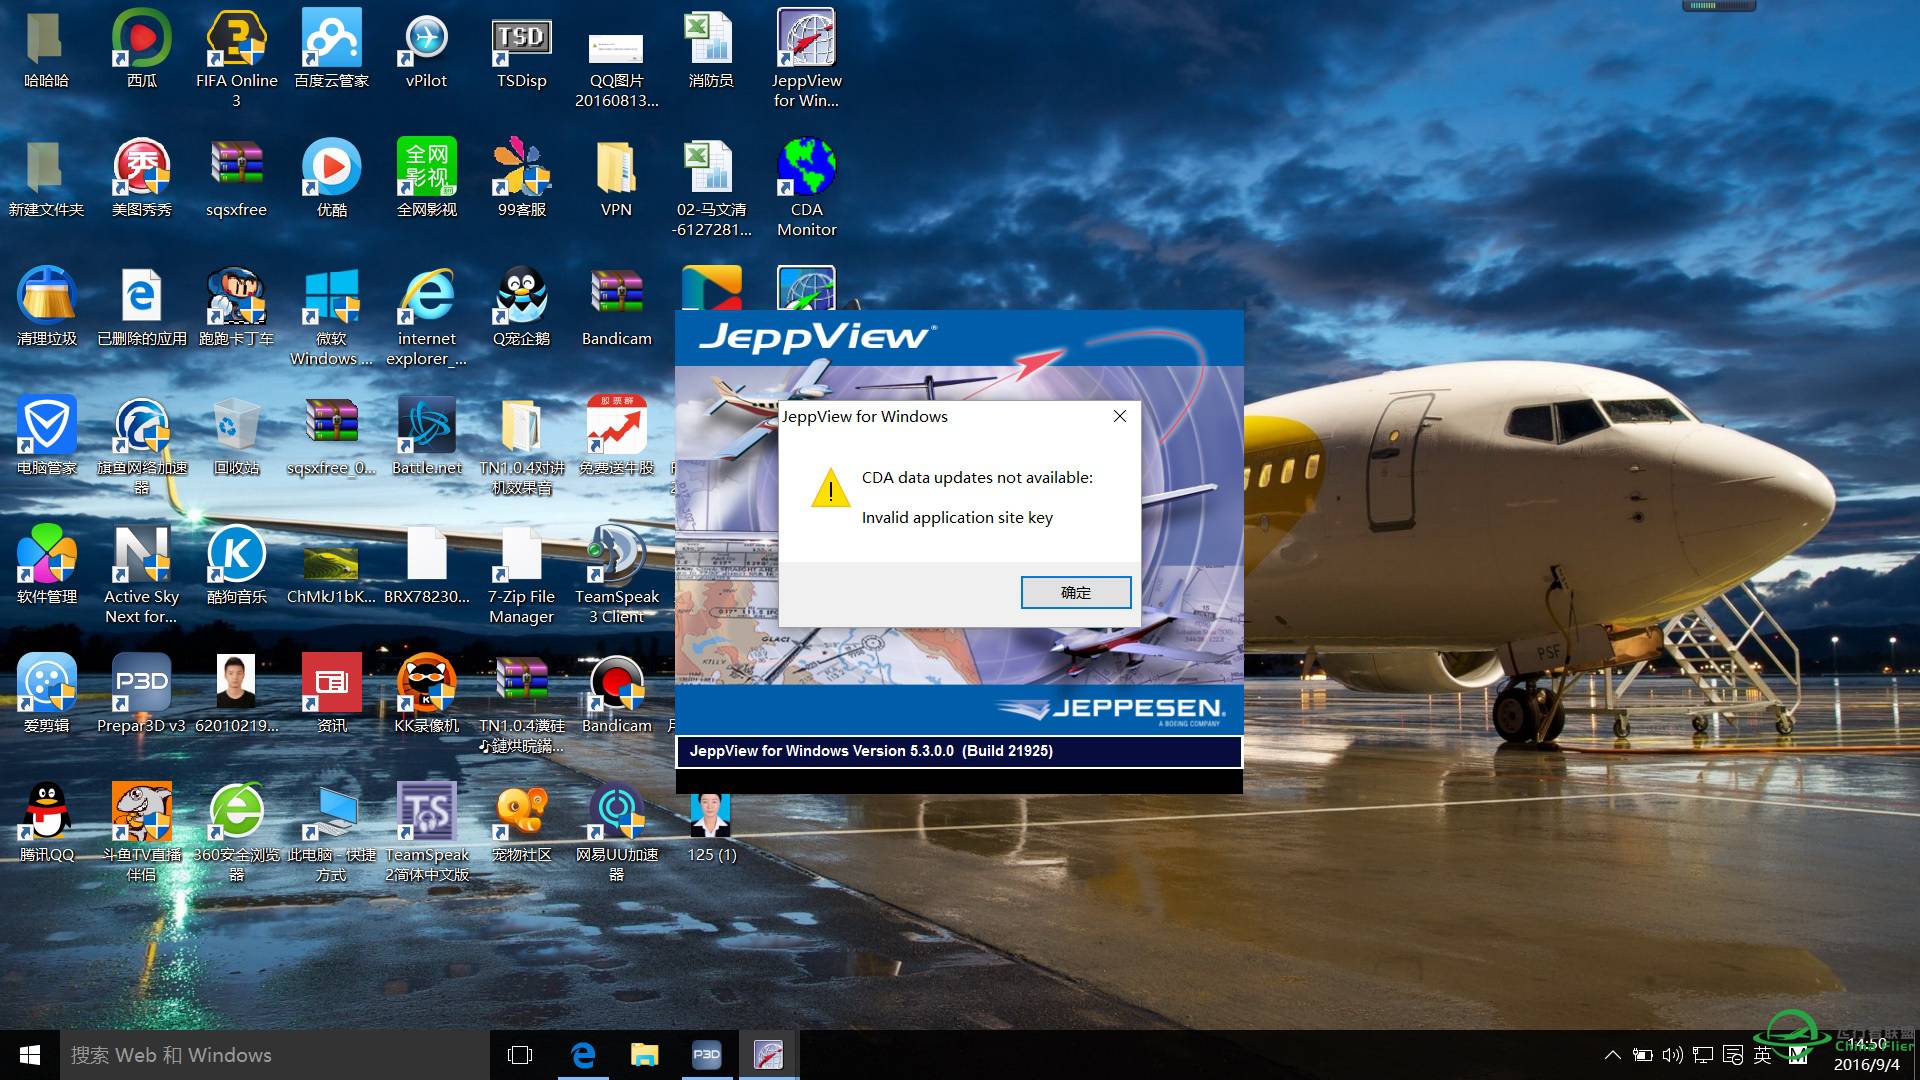Open the 回收站 recycle bin
Viewport: 1920px width, 1080px height.
tap(236, 435)
